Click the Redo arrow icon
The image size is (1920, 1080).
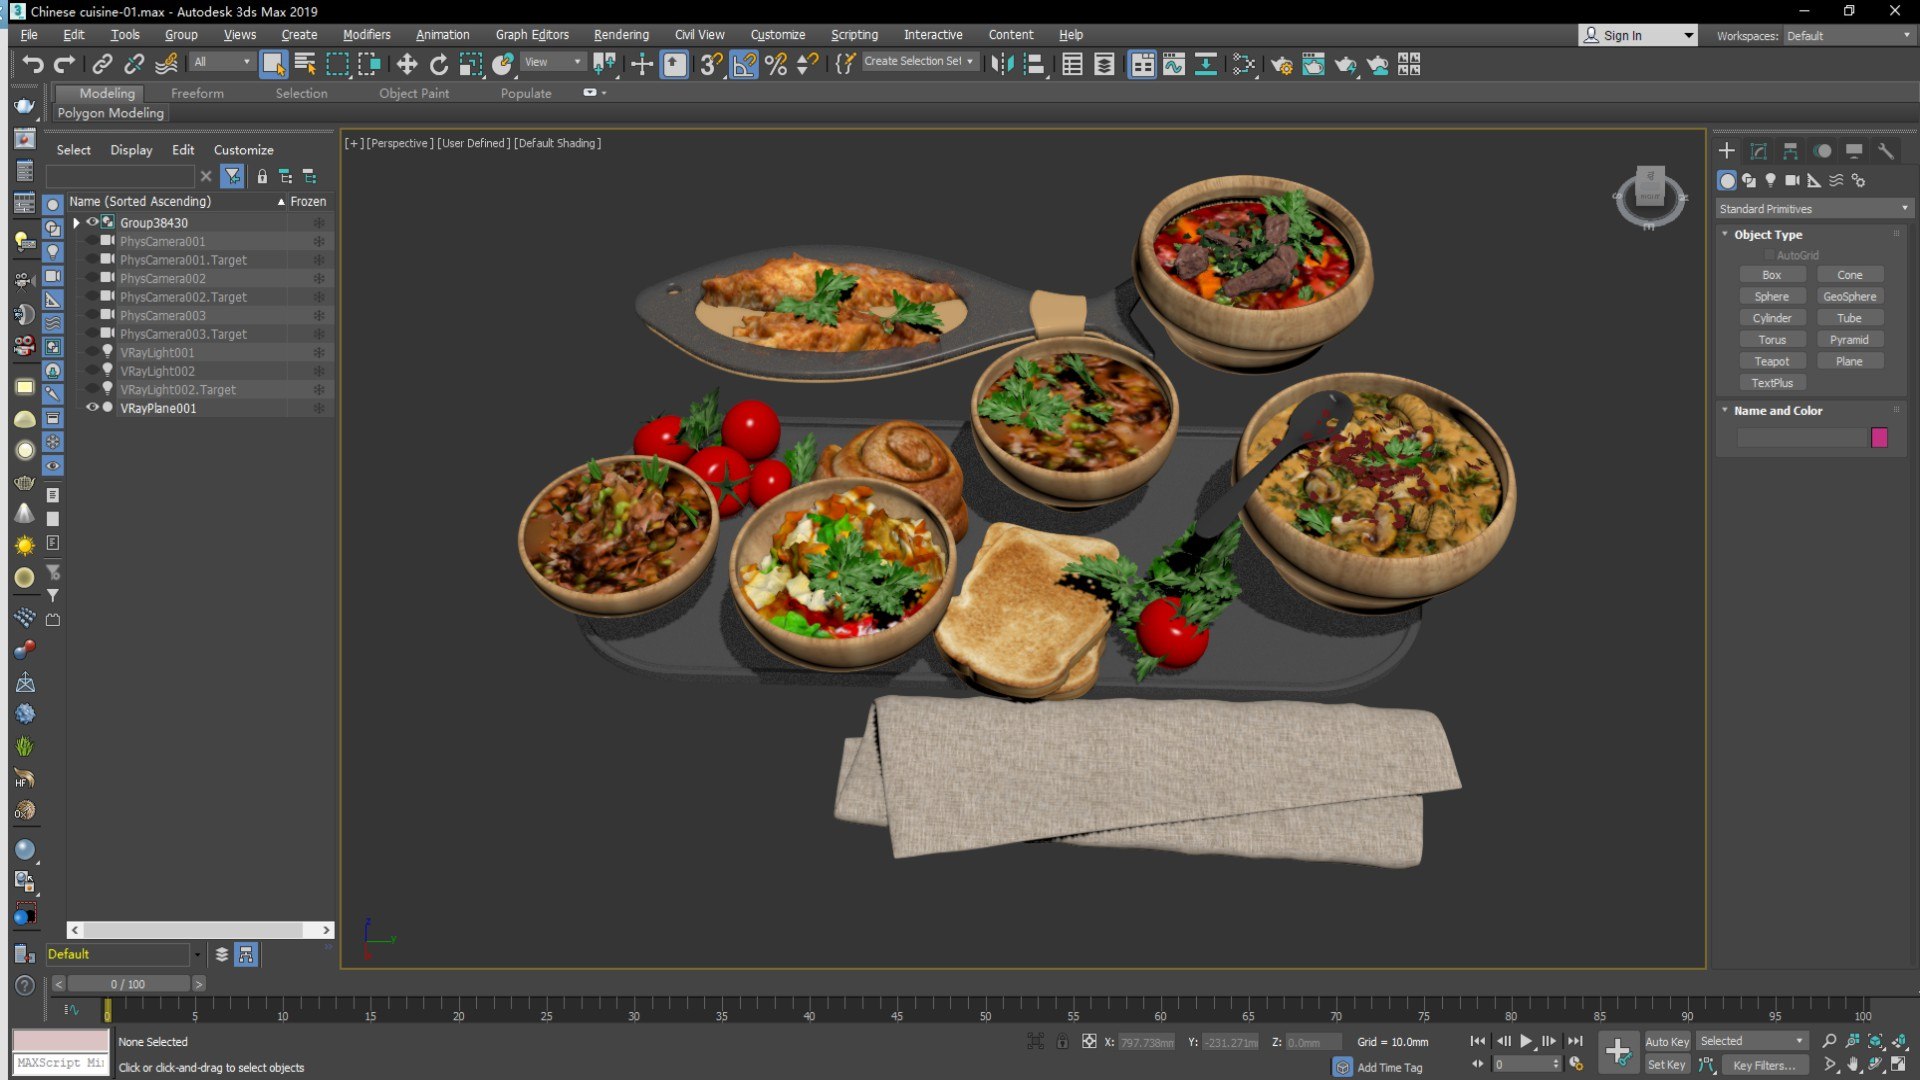tap(64, 64)
